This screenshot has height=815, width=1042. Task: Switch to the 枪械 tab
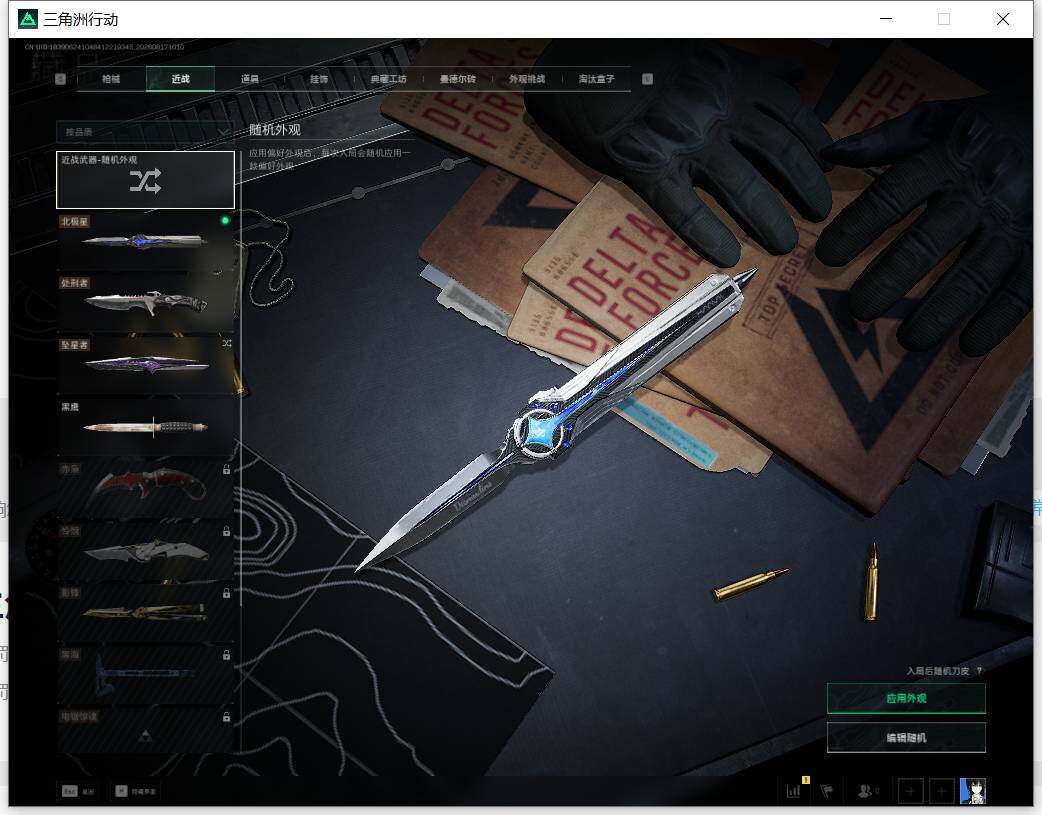point(111,78)
